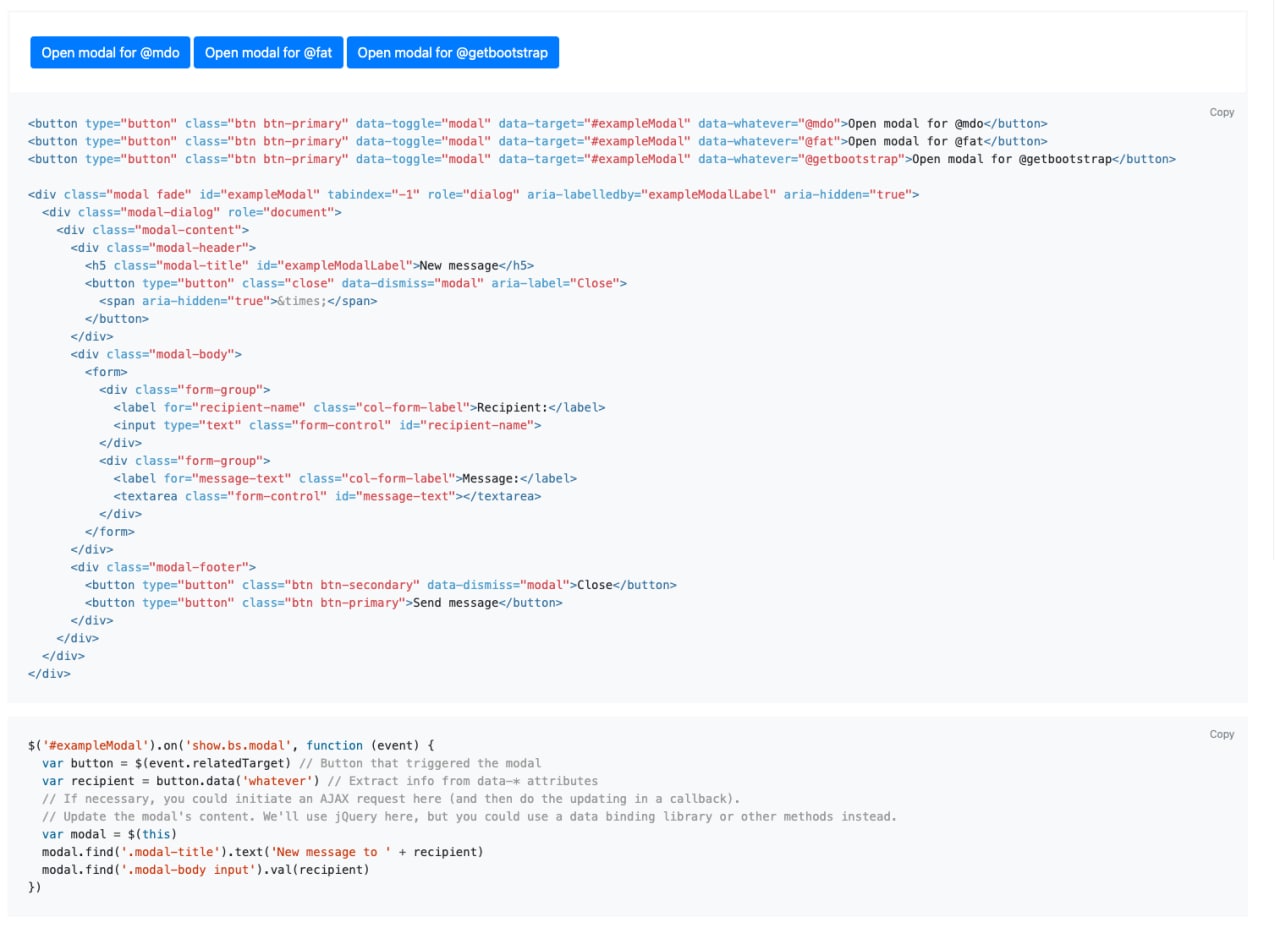
Task: Open modal for @mdo button
Action: 110,53
